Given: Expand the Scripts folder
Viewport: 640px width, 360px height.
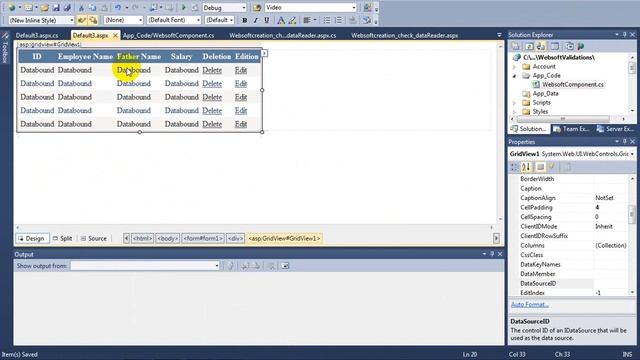Looking at the screenshot, I should 514,103.
